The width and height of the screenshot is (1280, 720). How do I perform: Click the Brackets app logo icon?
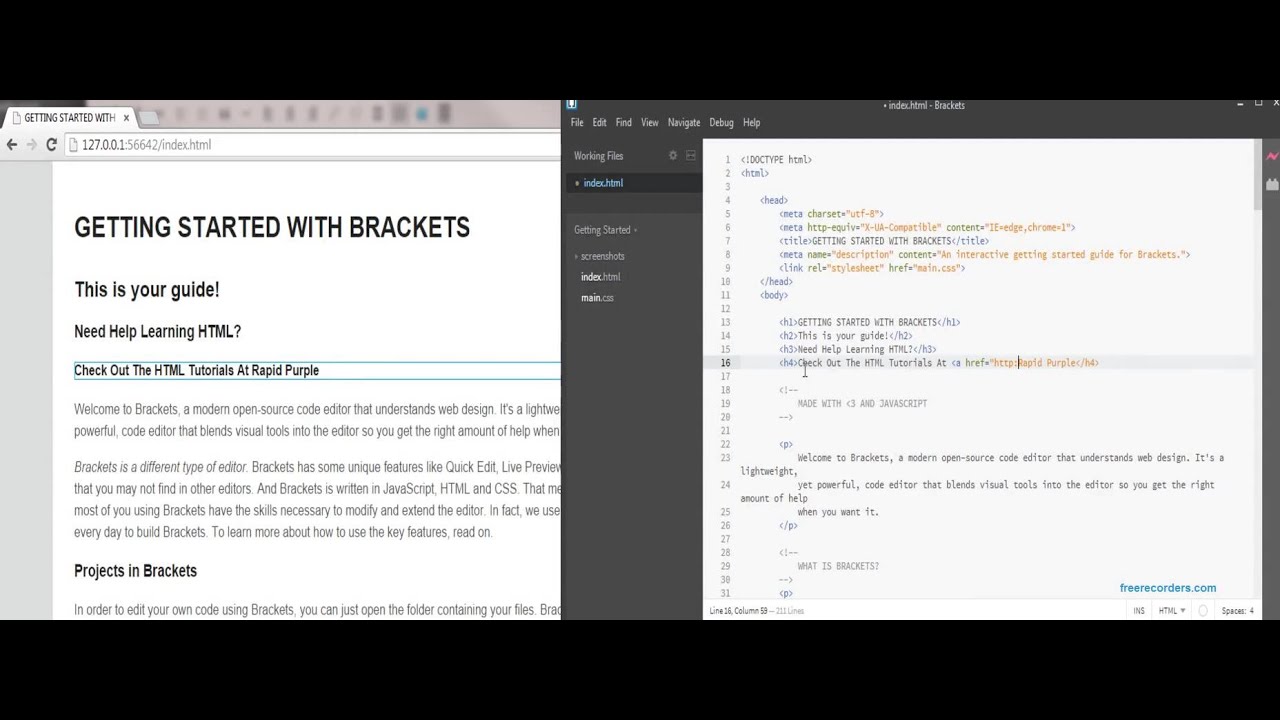click(571, 104)
